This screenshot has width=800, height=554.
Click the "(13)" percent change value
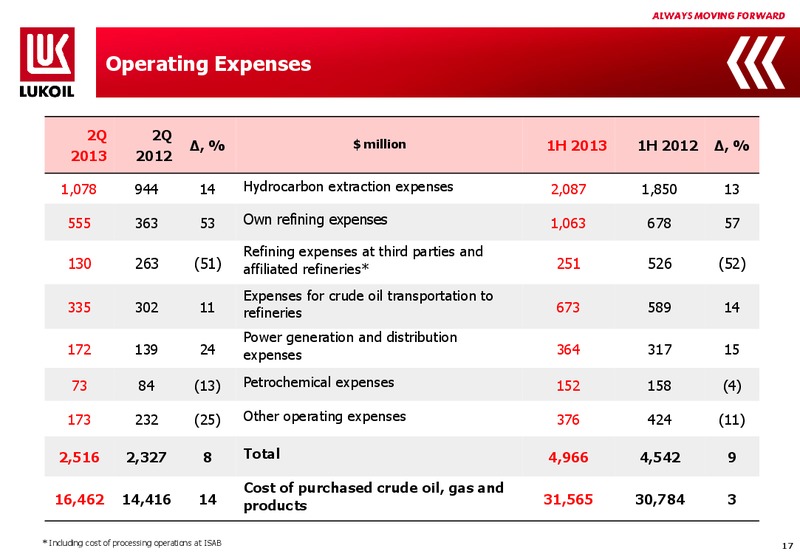point(207,386)
